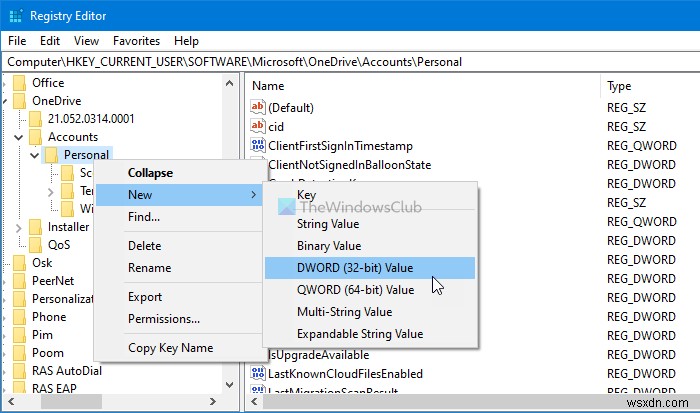Click the tree pane scroll up arrow
Viewport: 700px width, 413px height.
point(229,83)
